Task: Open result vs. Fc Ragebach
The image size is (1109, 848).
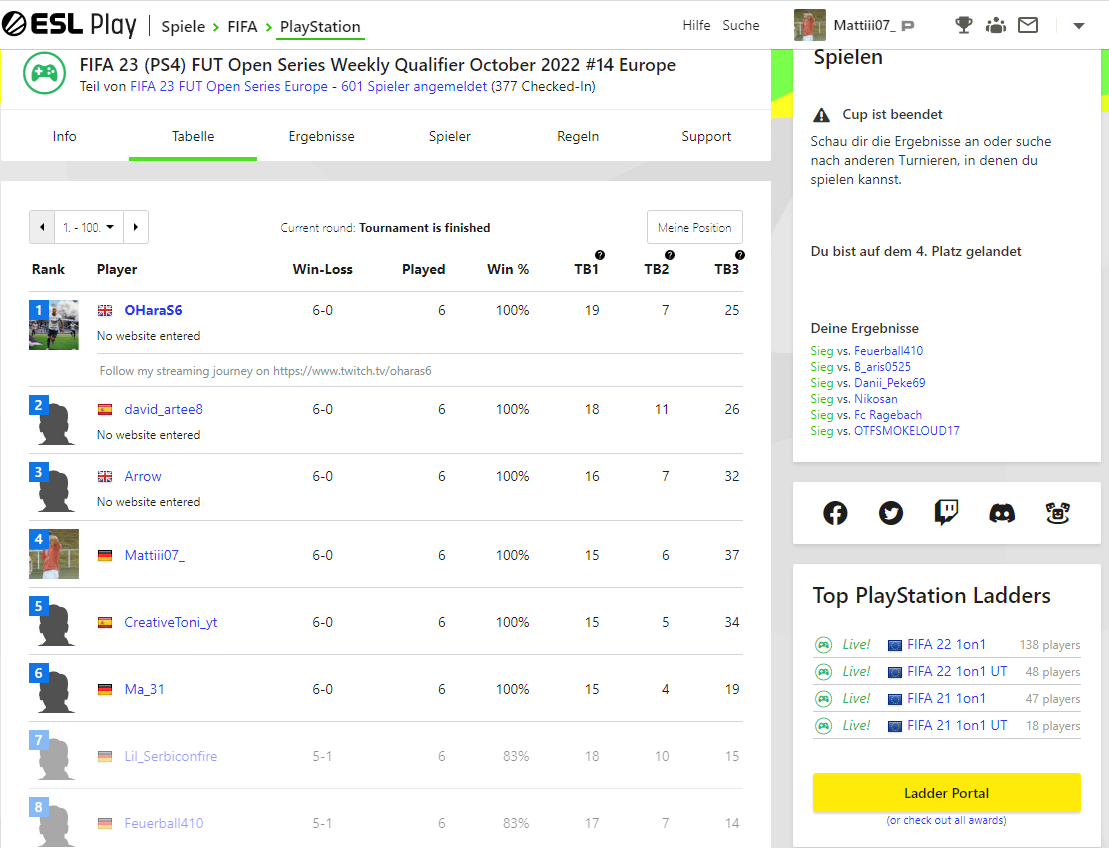Action: tap(888, 415)
